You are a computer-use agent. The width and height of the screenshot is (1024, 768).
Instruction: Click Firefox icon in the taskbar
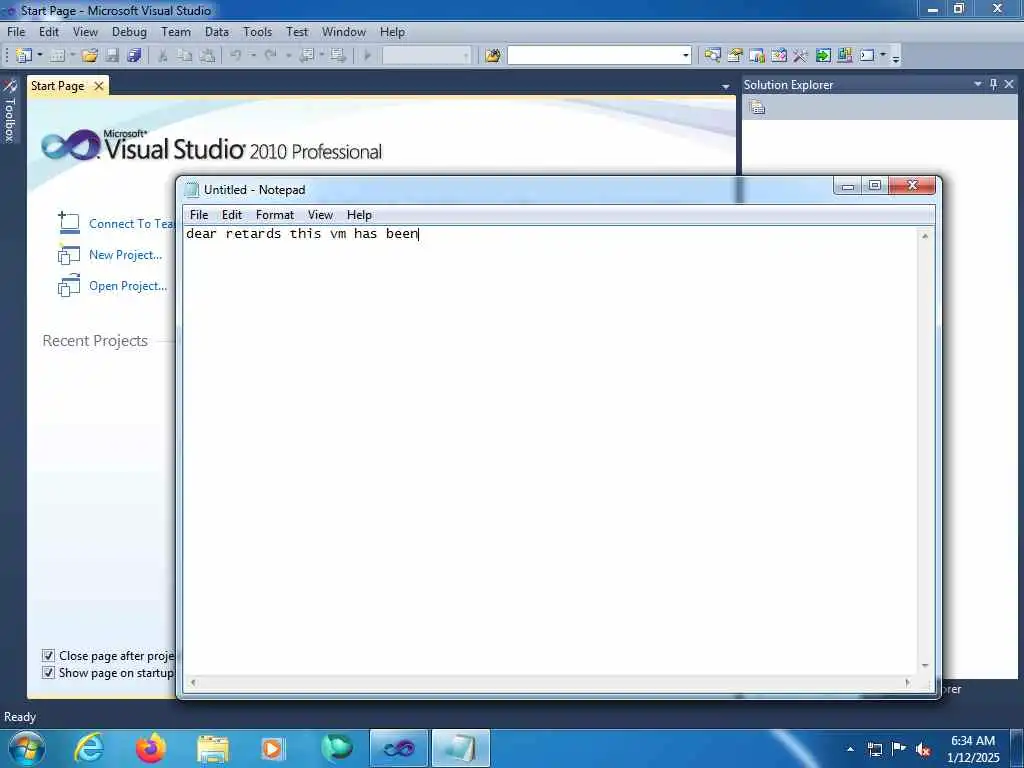151,748
